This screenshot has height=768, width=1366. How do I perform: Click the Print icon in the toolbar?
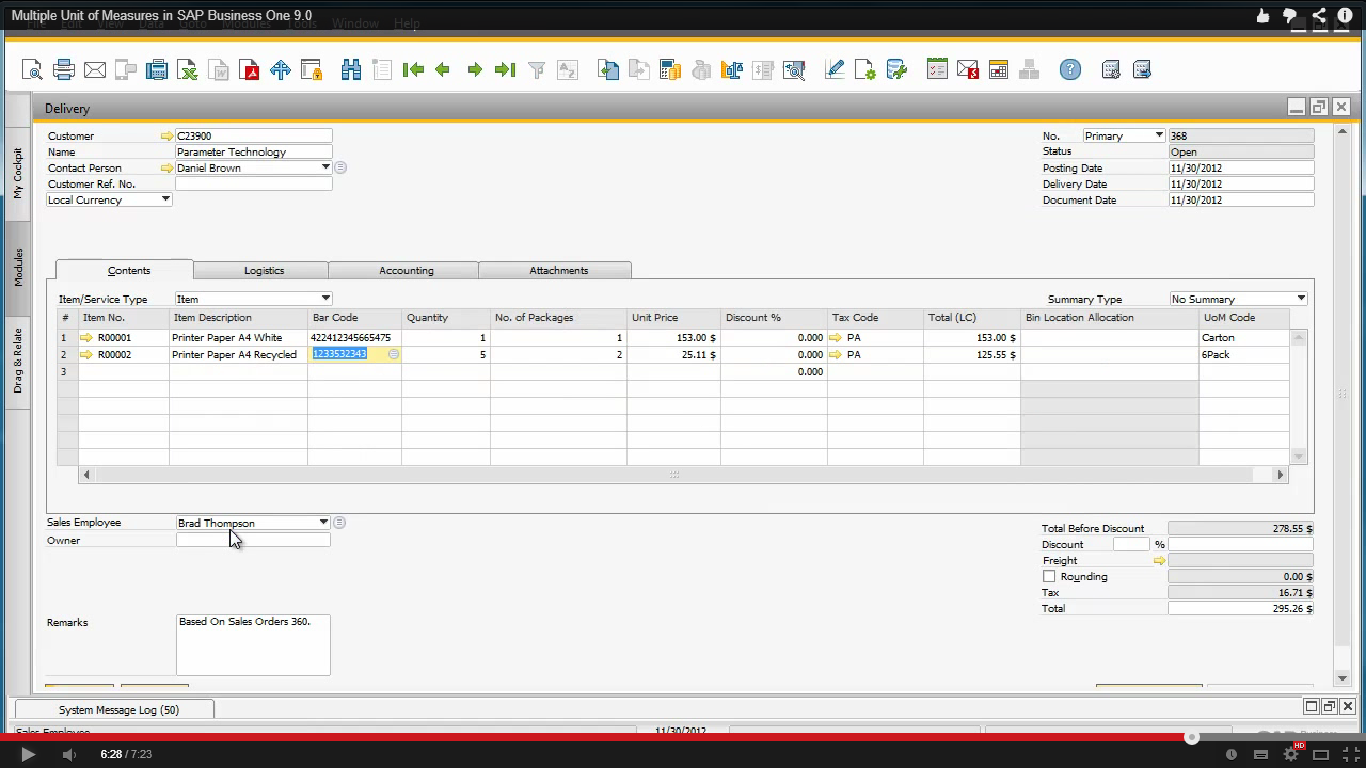coord(64,70)
